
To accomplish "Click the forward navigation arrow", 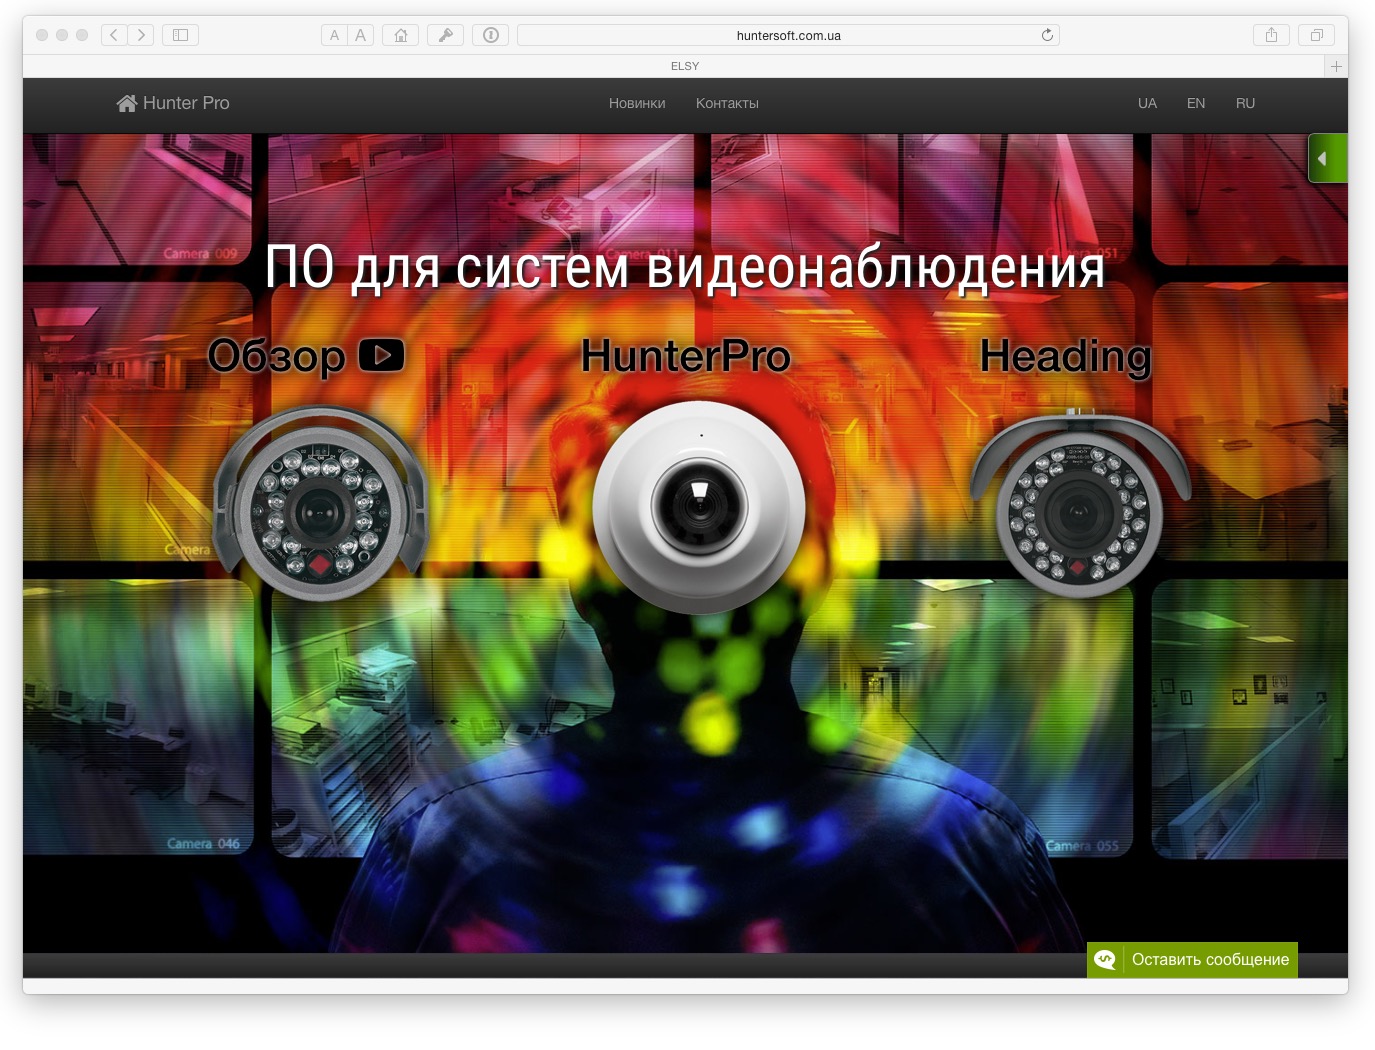I will pos(141,35).
